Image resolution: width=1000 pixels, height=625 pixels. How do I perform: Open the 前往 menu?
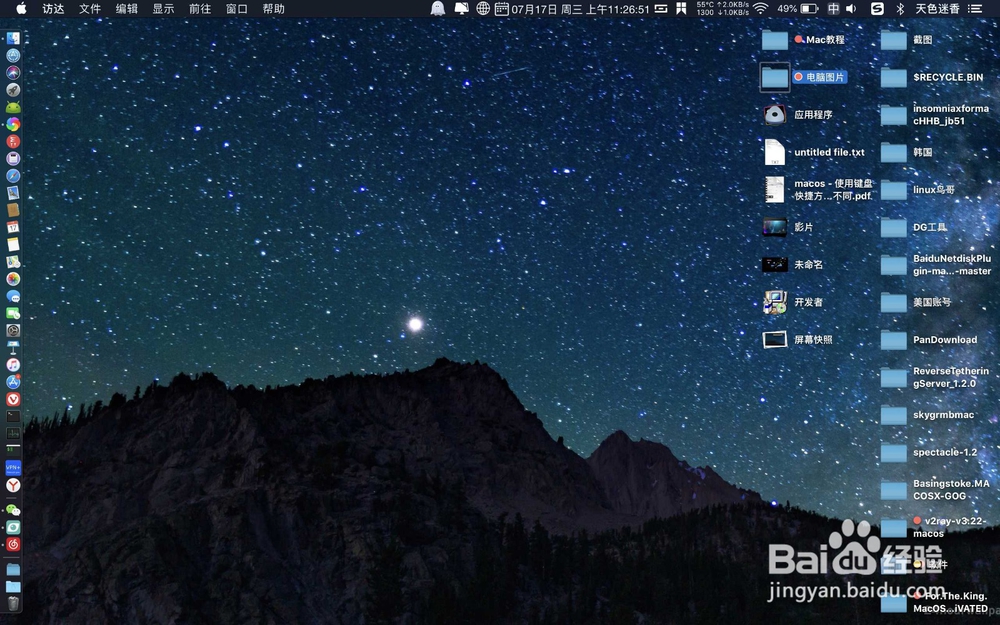[200, 8]
